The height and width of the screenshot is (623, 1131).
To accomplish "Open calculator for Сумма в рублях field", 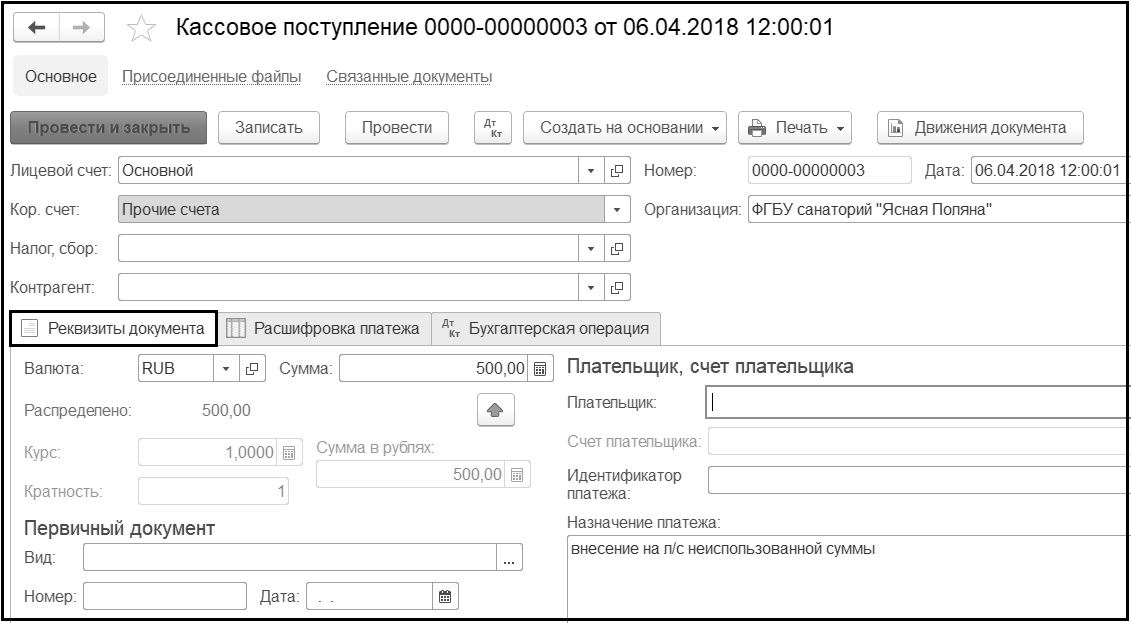I will click(516, 474).
